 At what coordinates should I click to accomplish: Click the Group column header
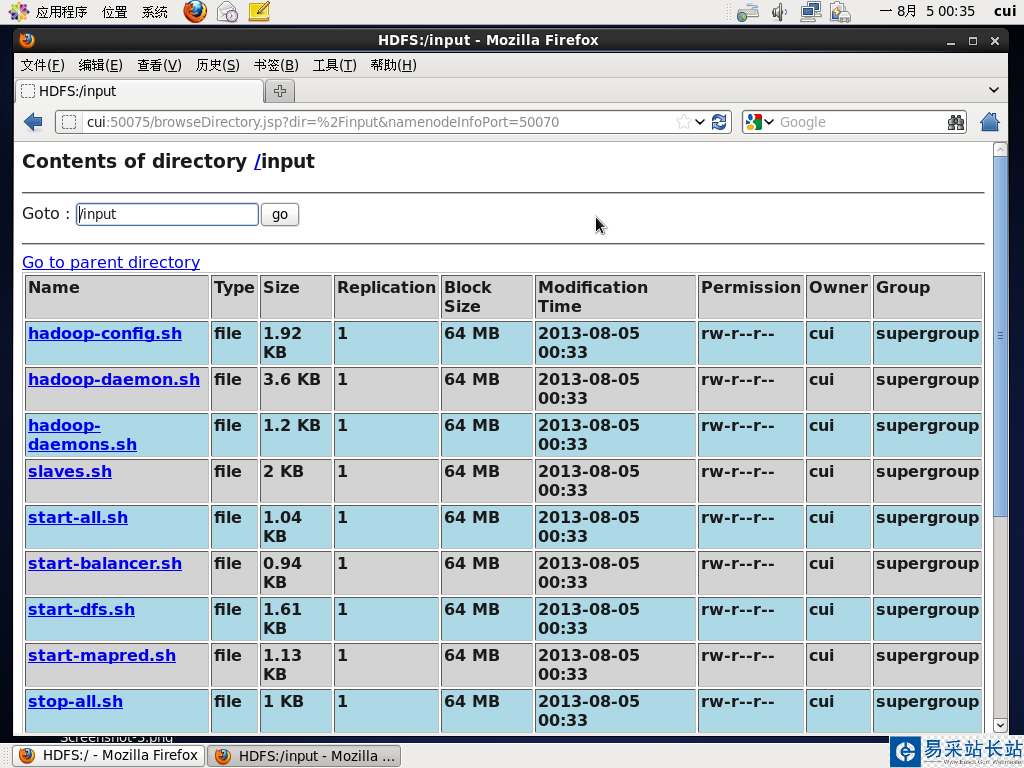(x=927, y=297)
